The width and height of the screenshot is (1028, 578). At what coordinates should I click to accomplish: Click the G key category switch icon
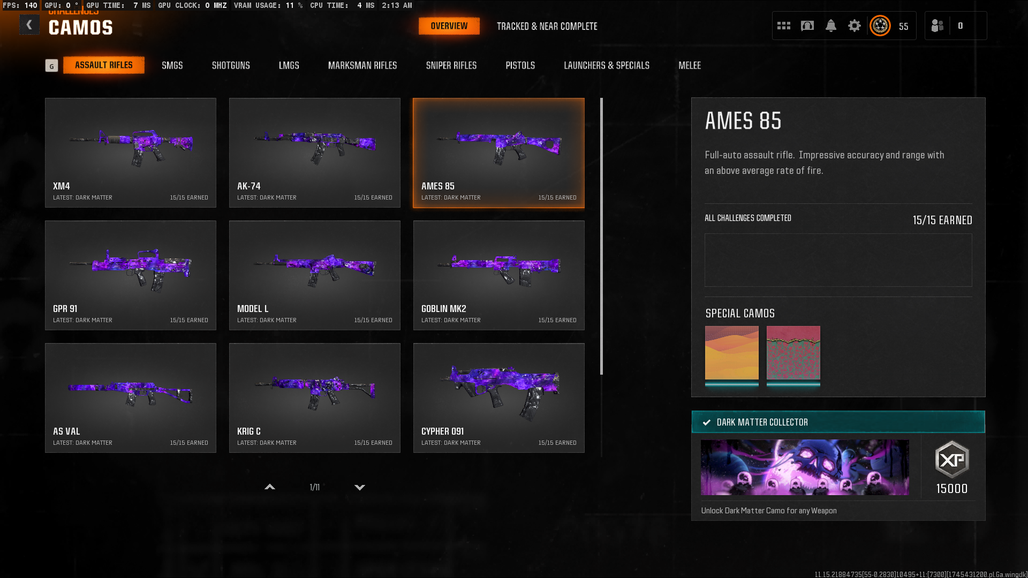tap(52, 66)
